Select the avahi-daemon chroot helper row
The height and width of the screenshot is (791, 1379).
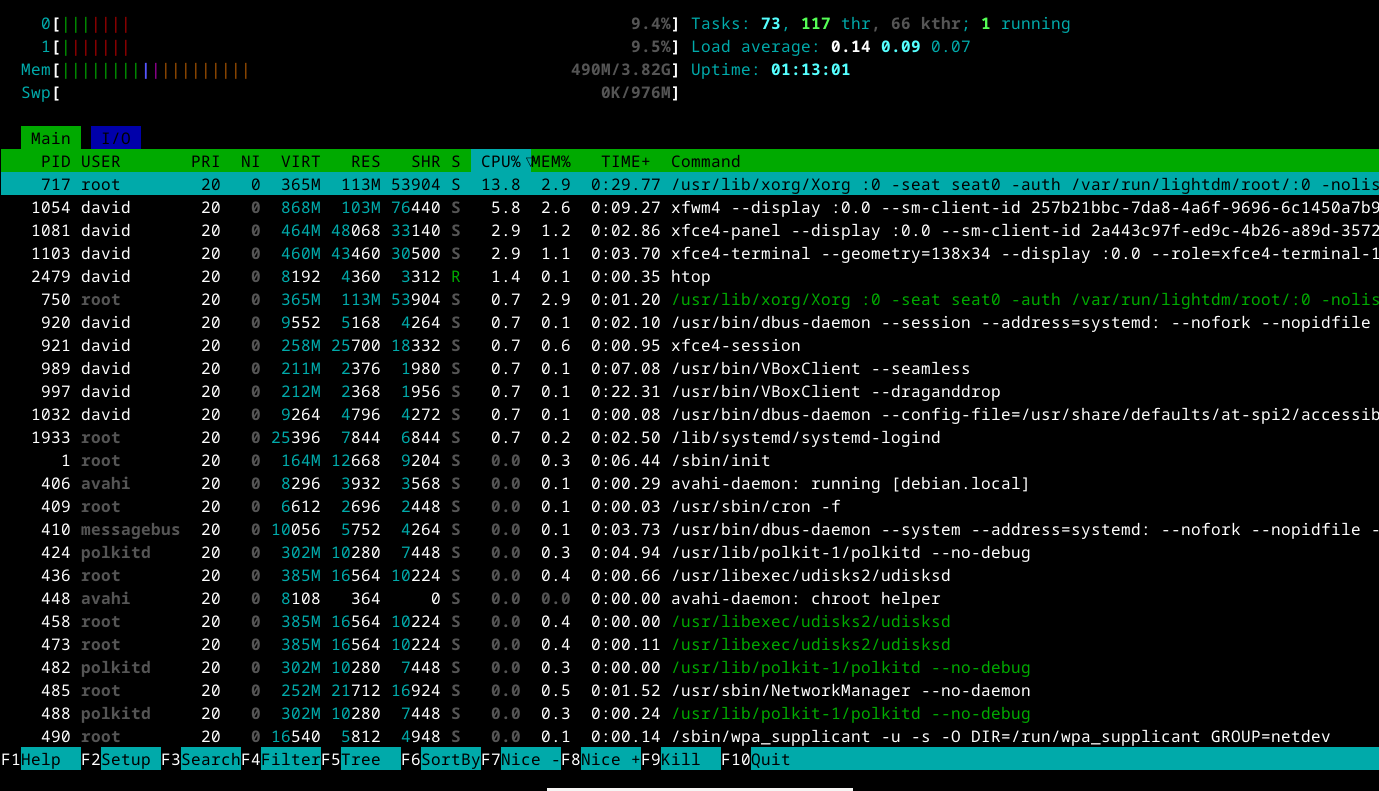point(689,598)
